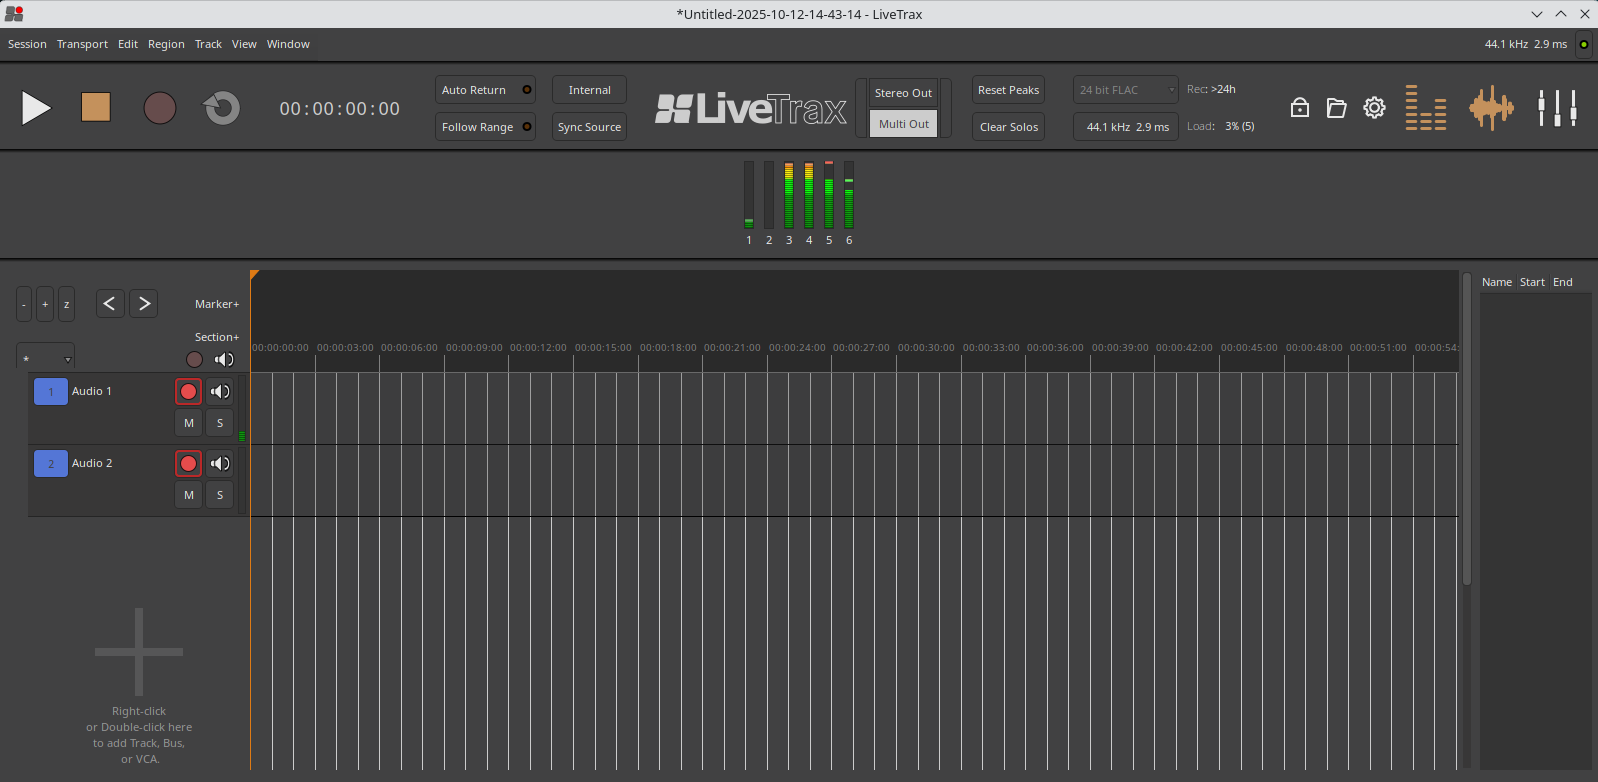Screen dimensions: 1598x782
Task: Click the engine status indicator at top right
Action: tap(1583, 44)
